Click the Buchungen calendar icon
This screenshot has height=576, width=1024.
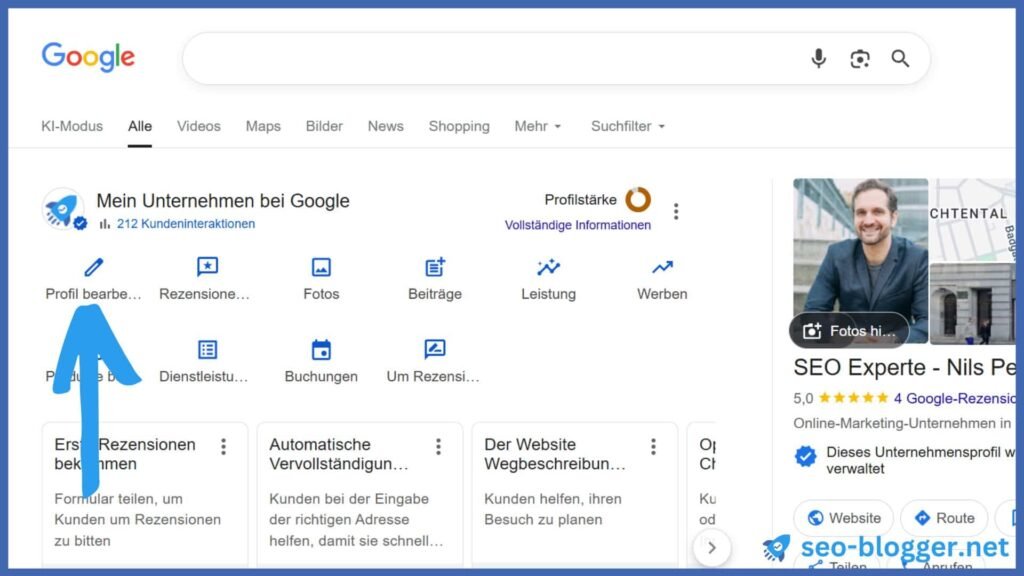pyautogui.click(x=320, y=349)
